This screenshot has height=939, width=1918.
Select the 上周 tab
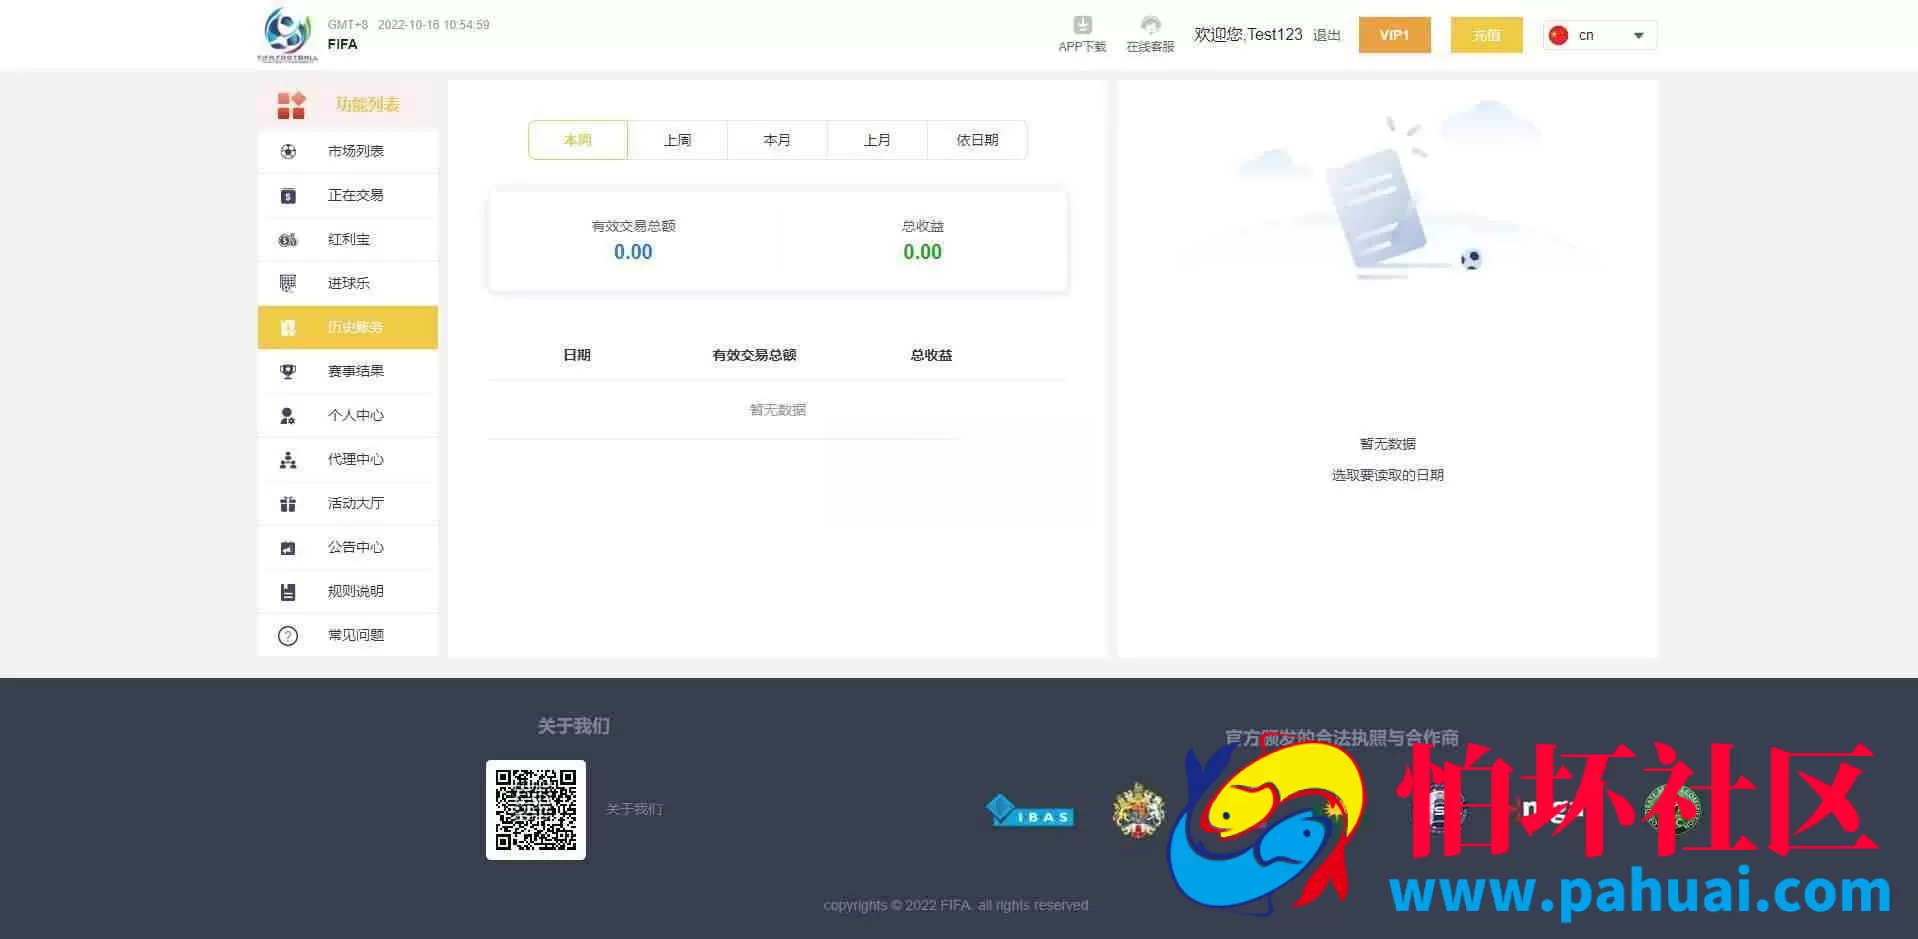tap(678, 140)
